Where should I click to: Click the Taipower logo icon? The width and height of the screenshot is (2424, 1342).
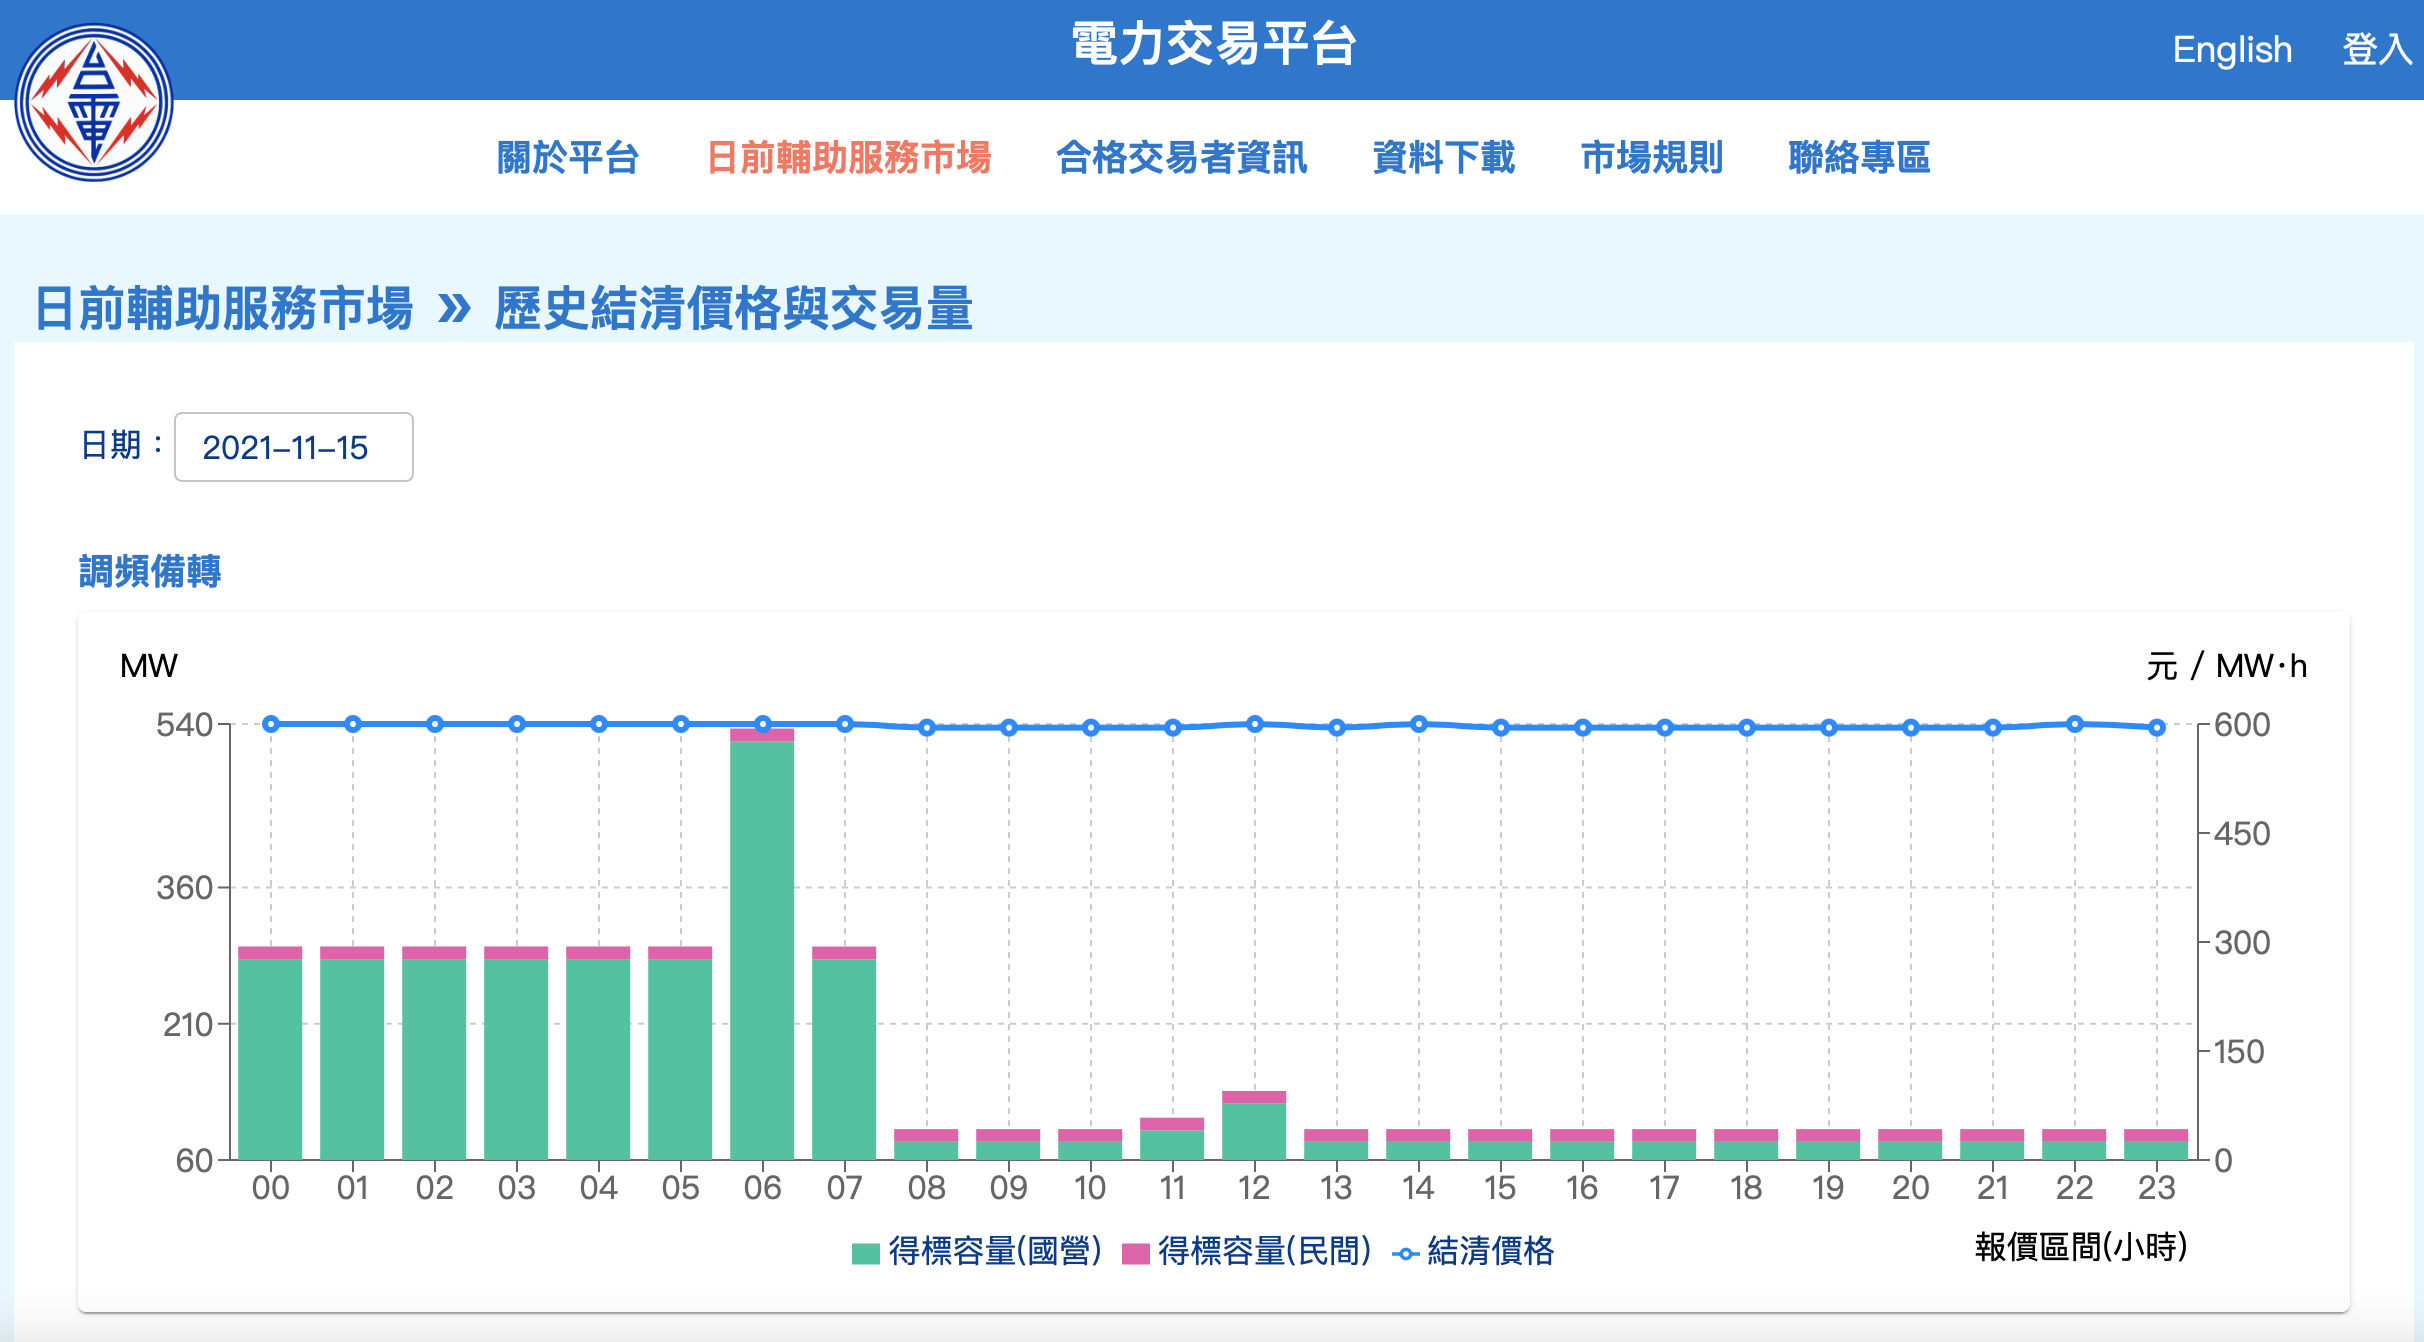tap(94, 103)
